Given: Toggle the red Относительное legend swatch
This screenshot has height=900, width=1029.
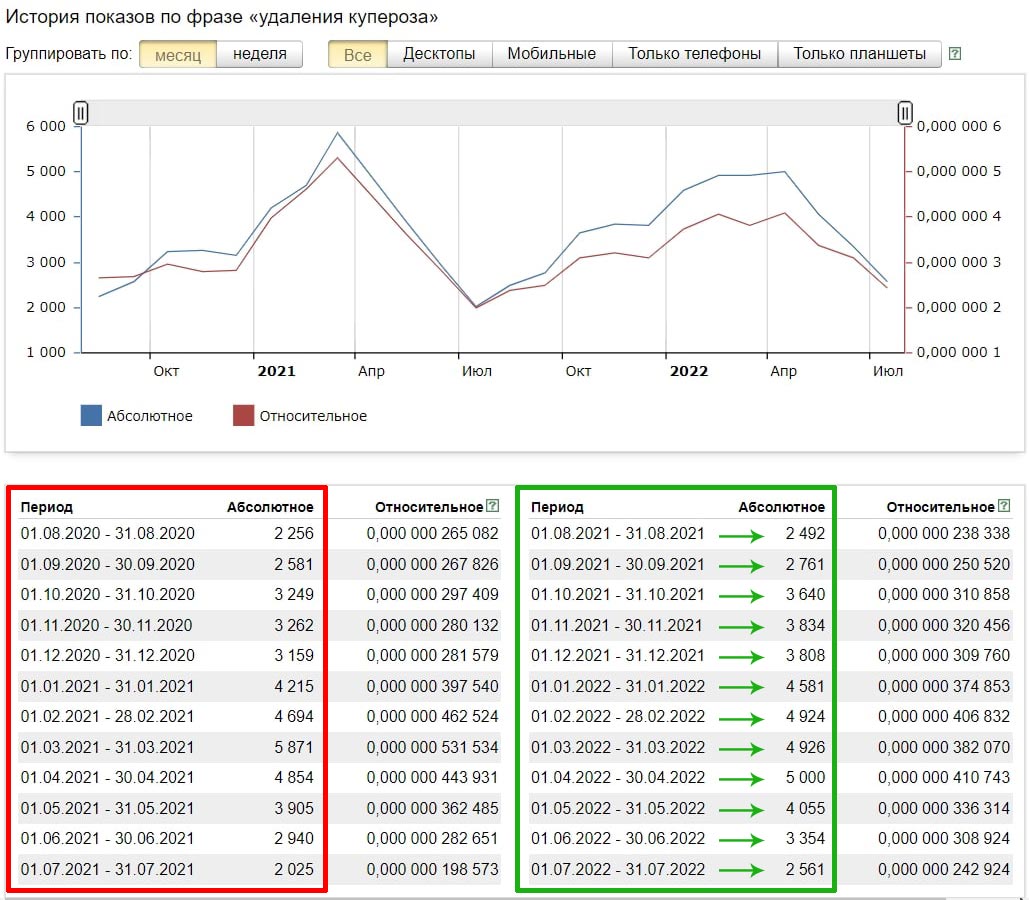Looking at the screenshot, I should pyautogui.click(x=243, y=416).
